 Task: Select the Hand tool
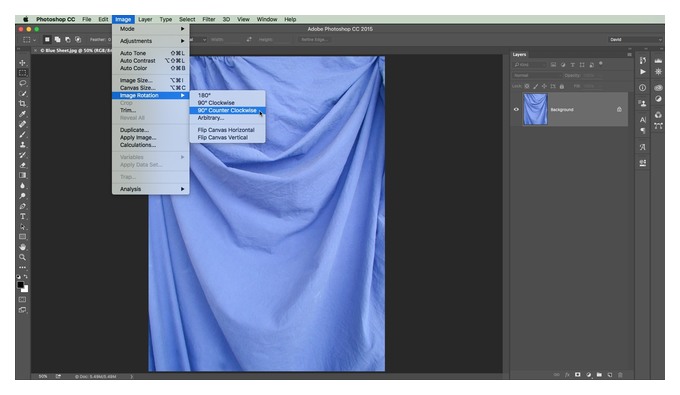23,247
